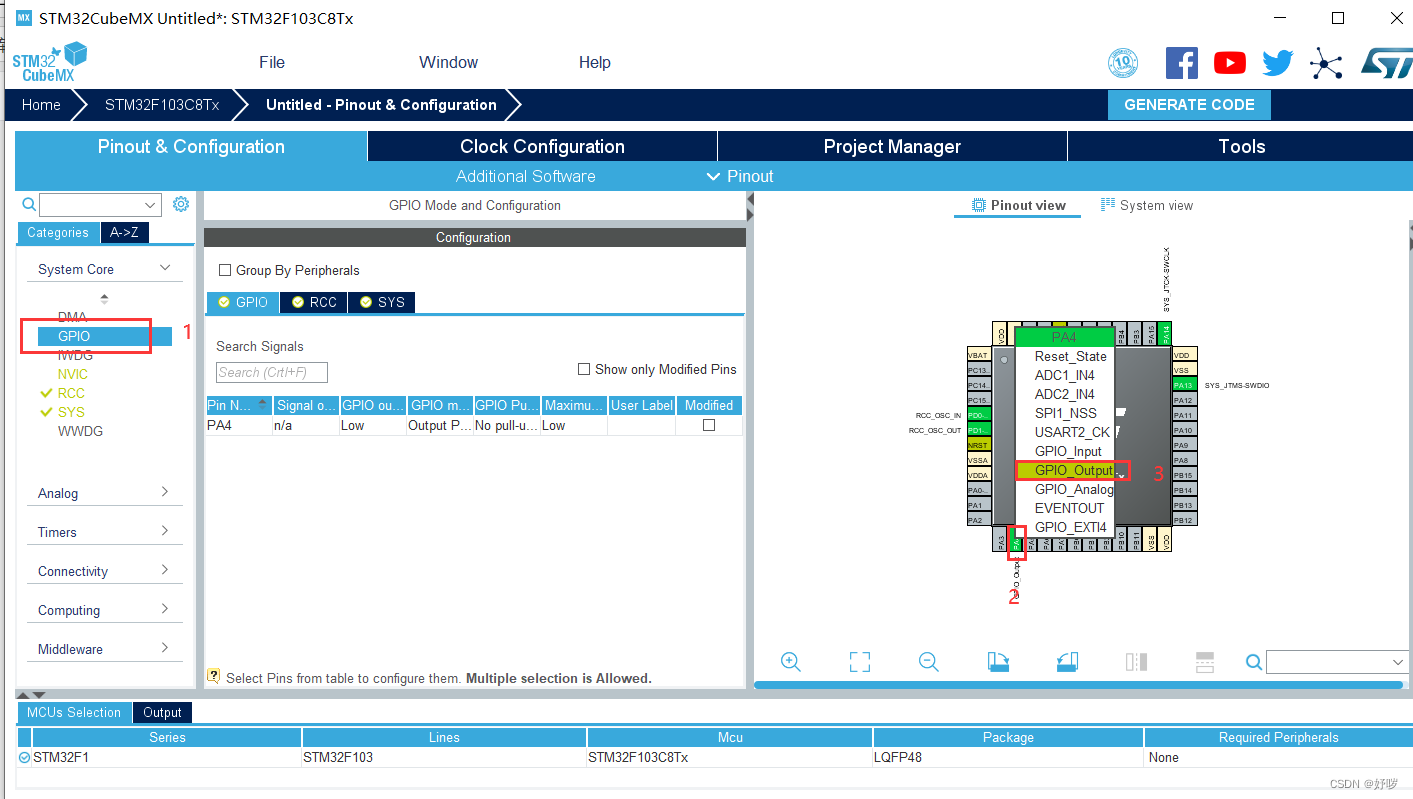The image size is (1413, 799).
Task: Rotate the chip counter-clockwise
Action: (x=1067, y=662)
